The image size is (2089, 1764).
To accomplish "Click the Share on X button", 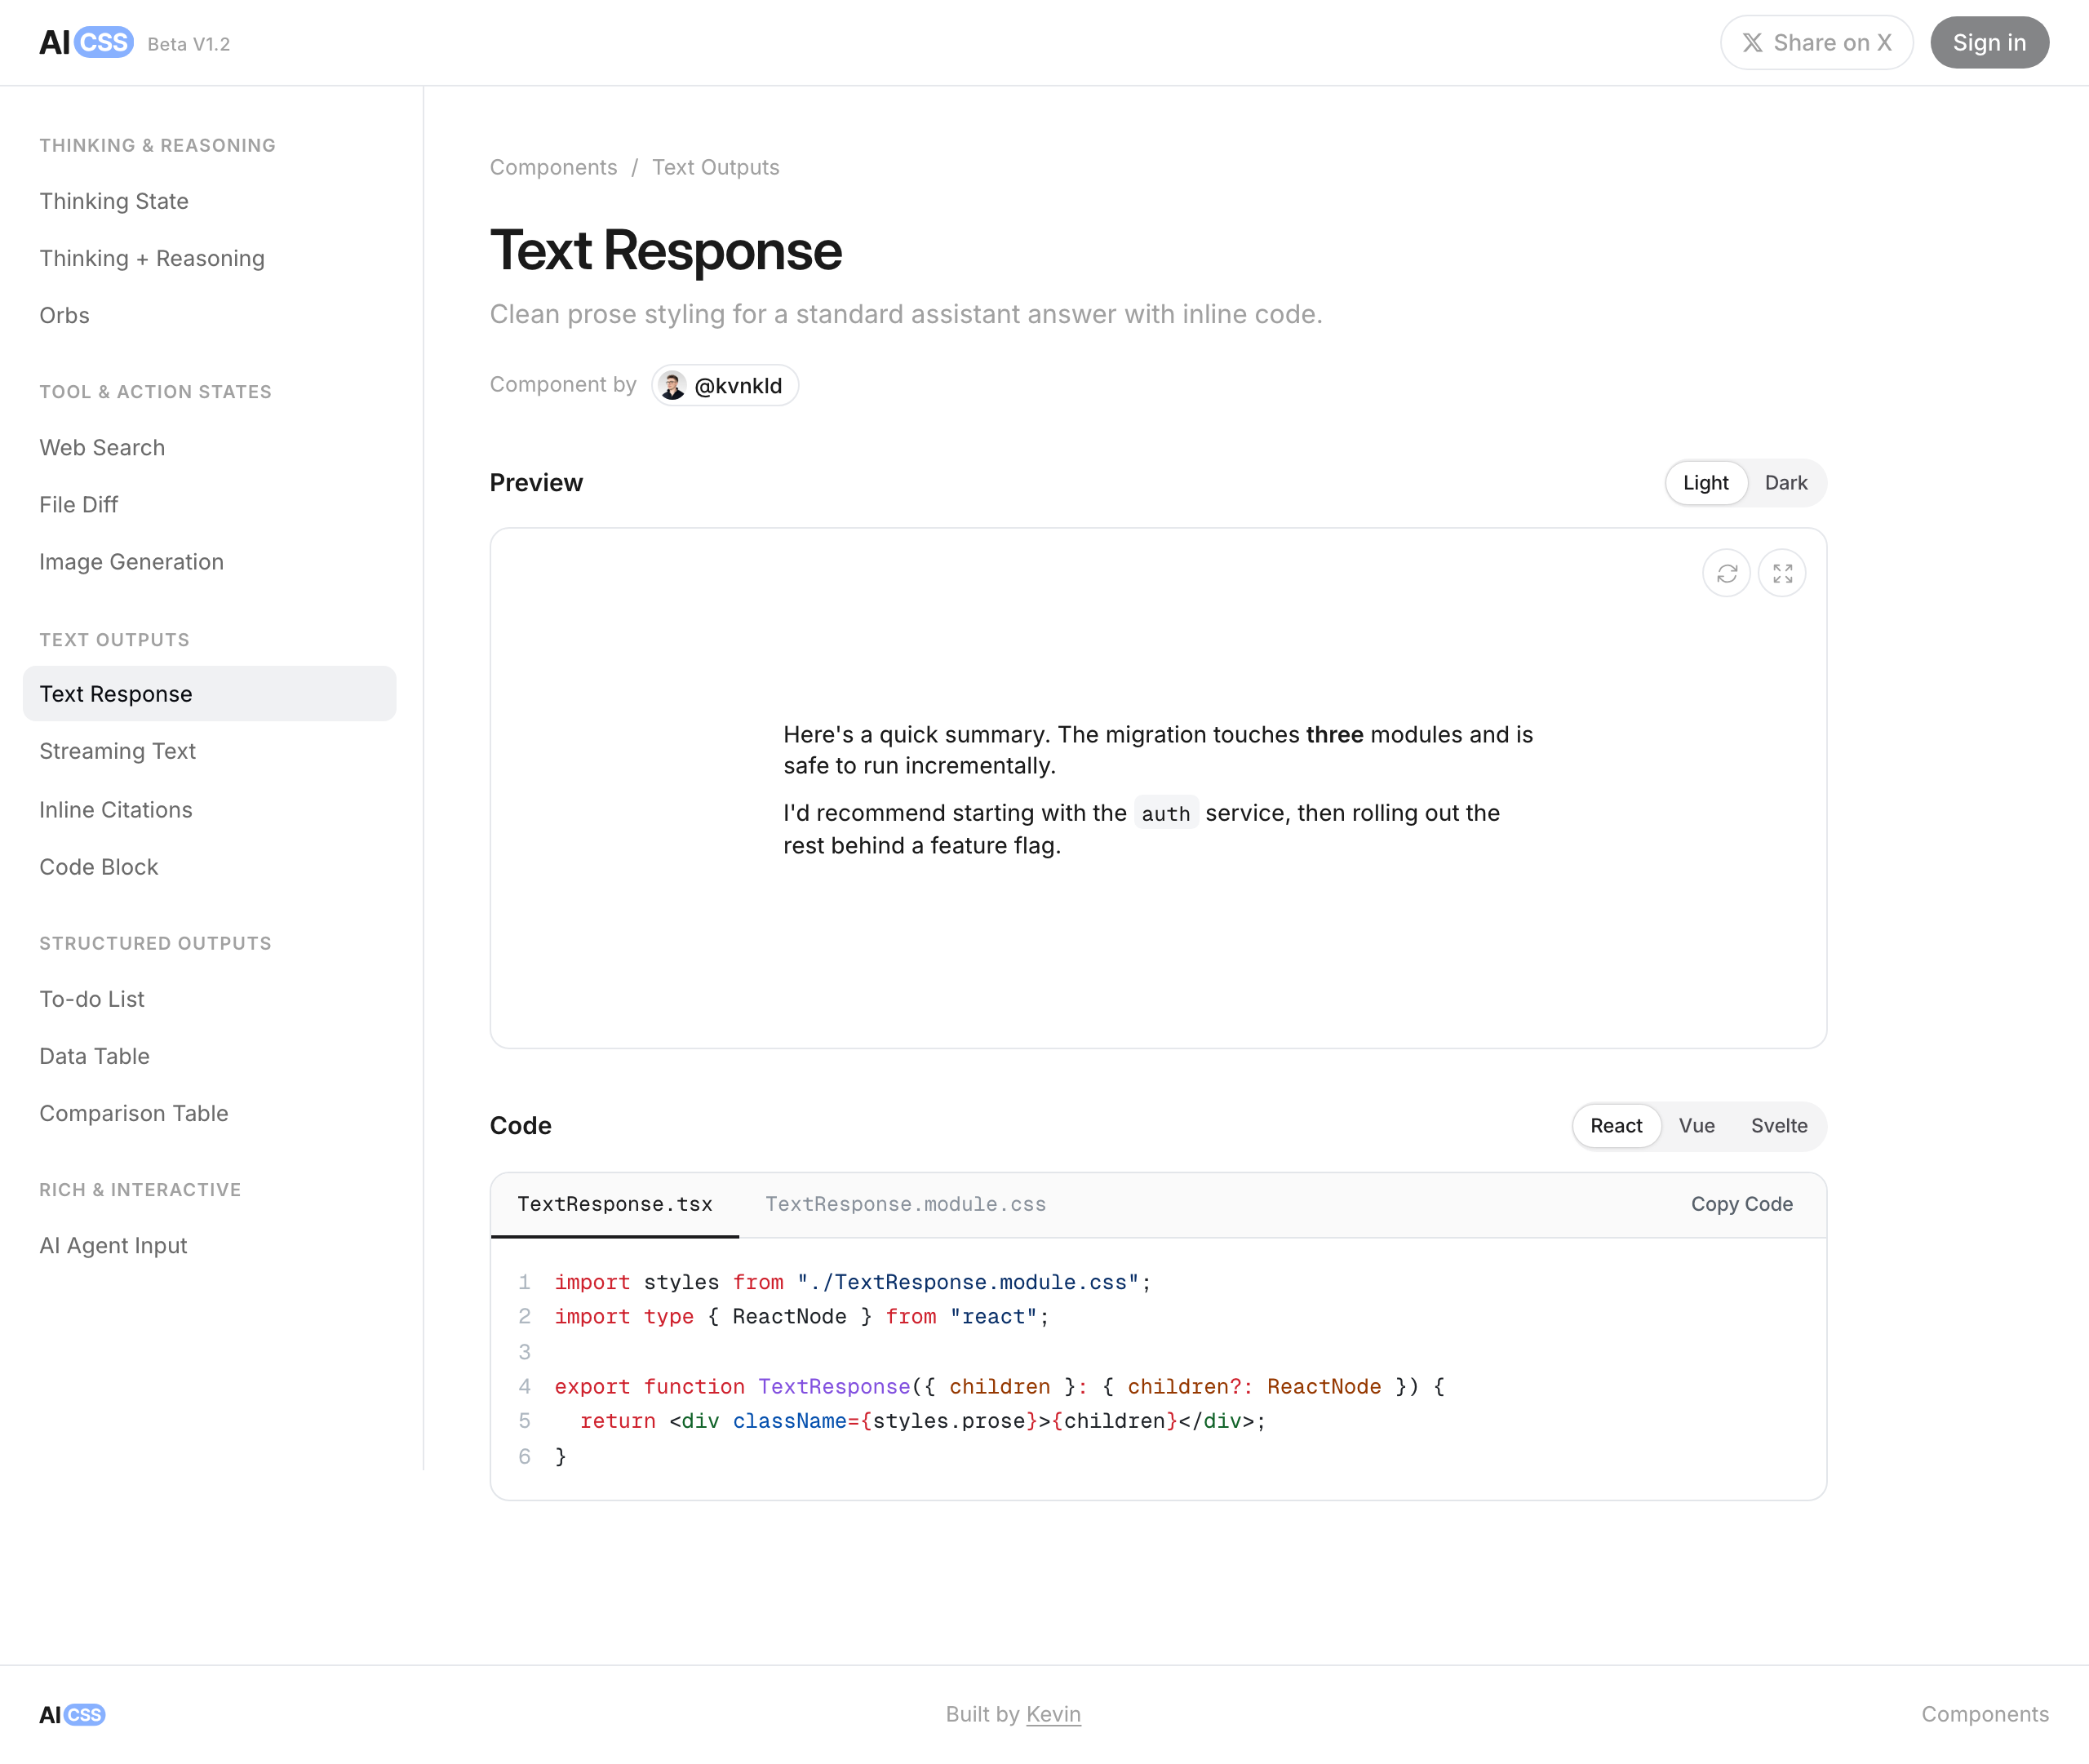I will (1816, 43).
